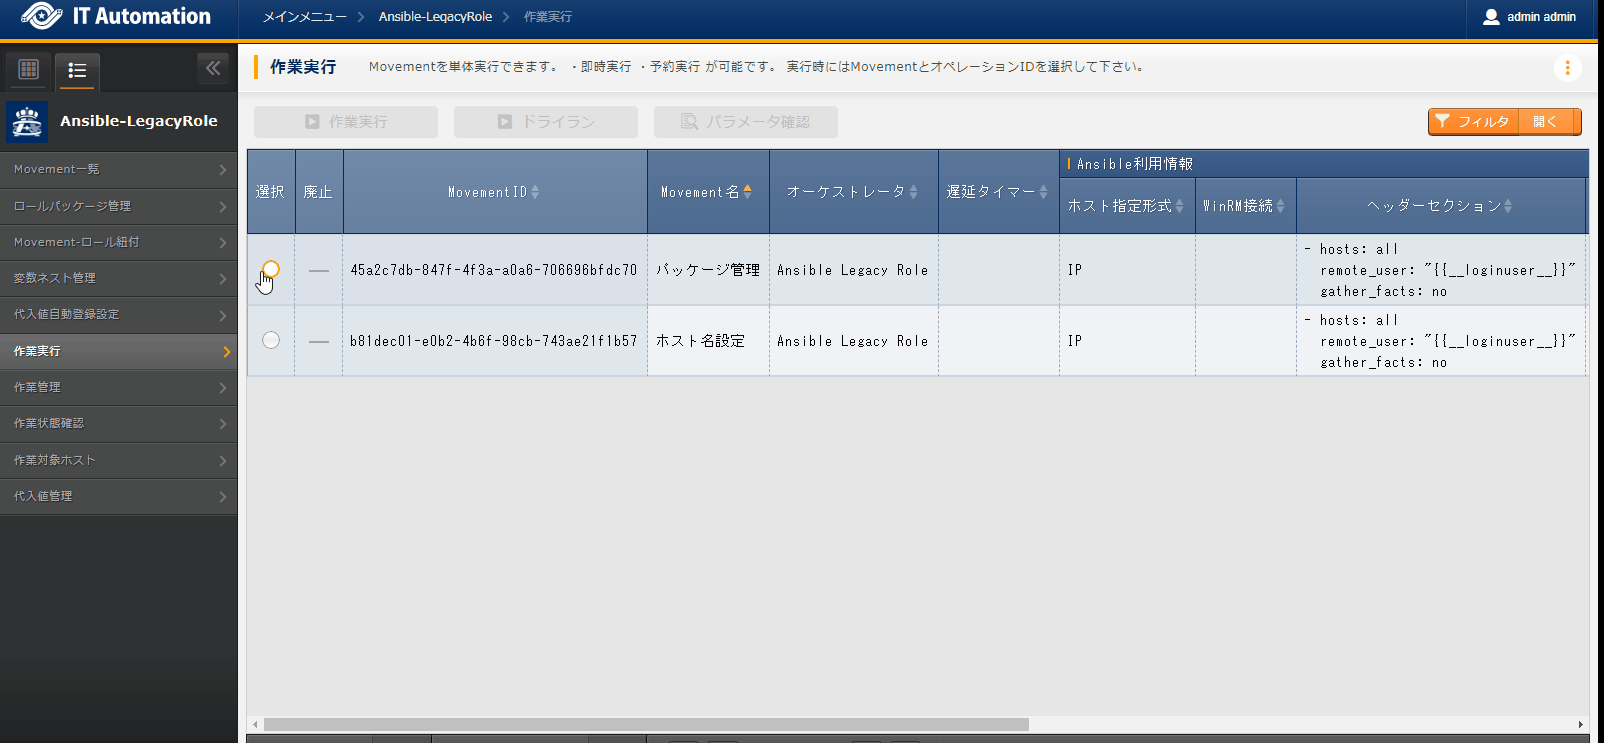Click the ドライラン button
Viewport: 1604px width, 743px height.
(546, 122)
